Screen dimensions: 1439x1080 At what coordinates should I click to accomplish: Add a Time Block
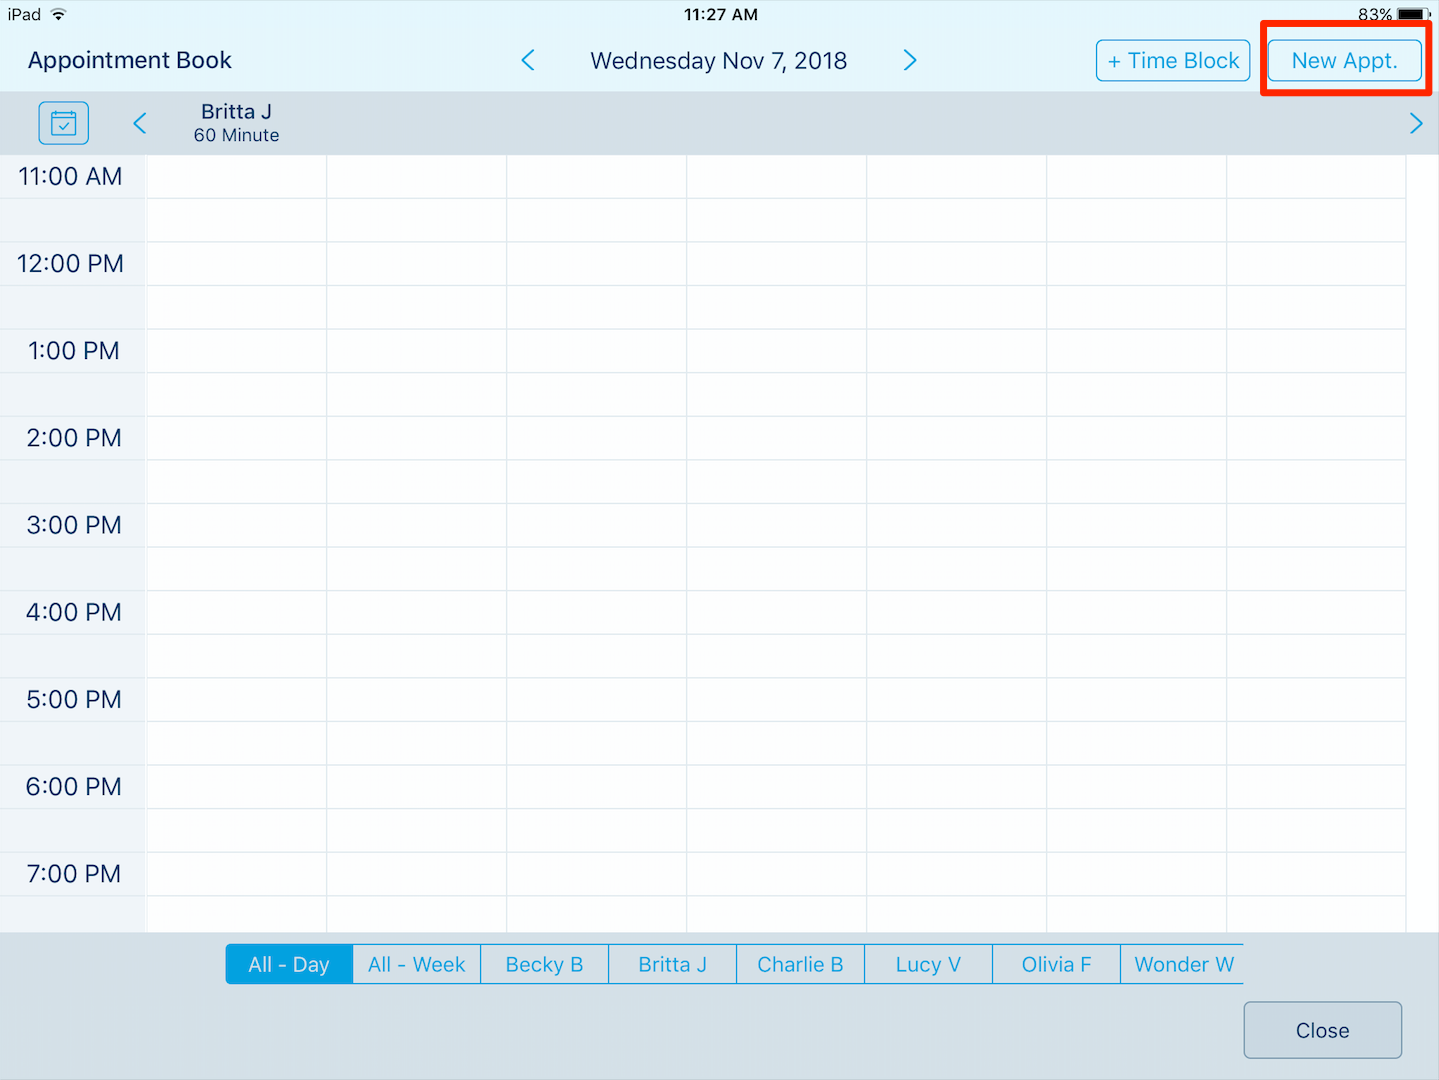1173,61
